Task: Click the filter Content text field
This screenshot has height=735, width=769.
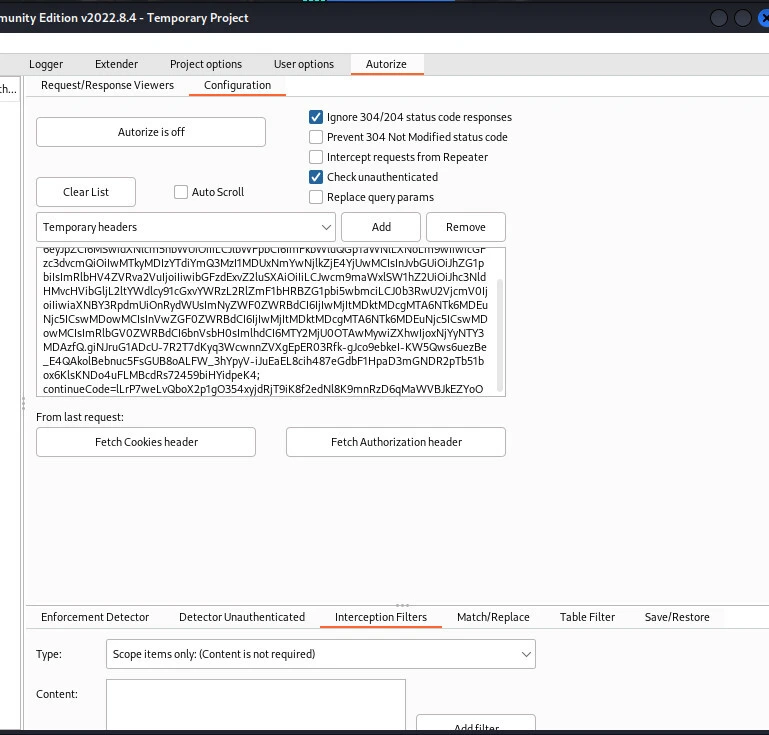Action: pos(256,705)
